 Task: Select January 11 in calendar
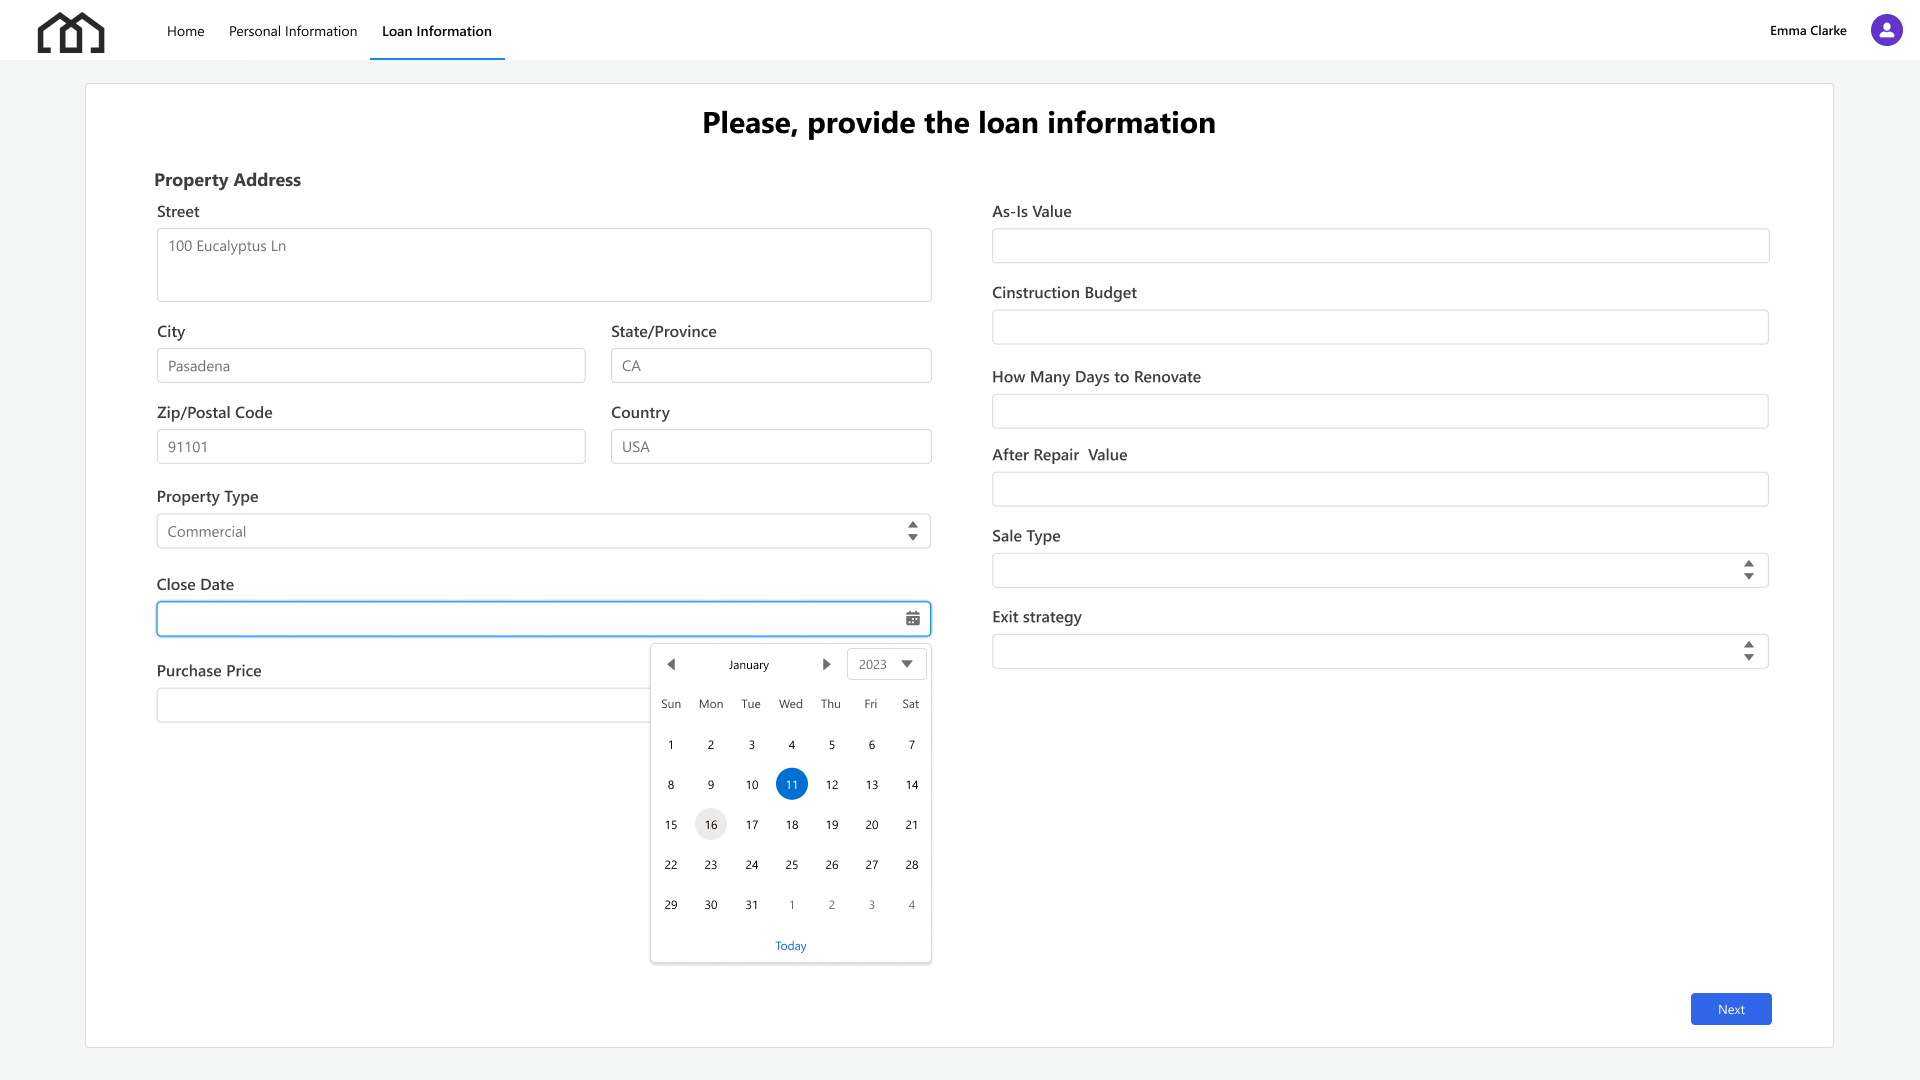tap(792, 784)
